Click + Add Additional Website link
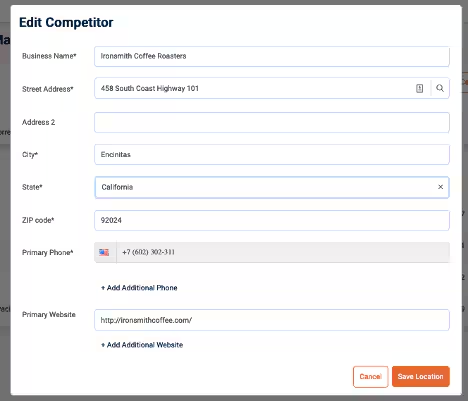 [x=142, y=345]
